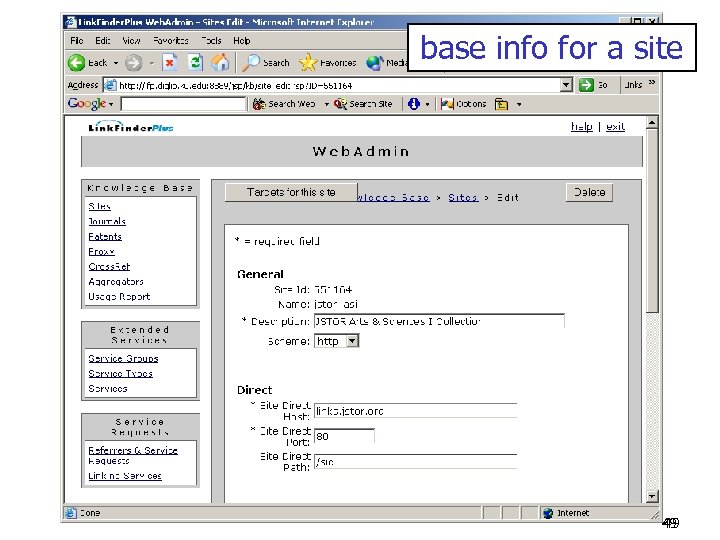Click the Google toolbar info icon

pos(414,104)
